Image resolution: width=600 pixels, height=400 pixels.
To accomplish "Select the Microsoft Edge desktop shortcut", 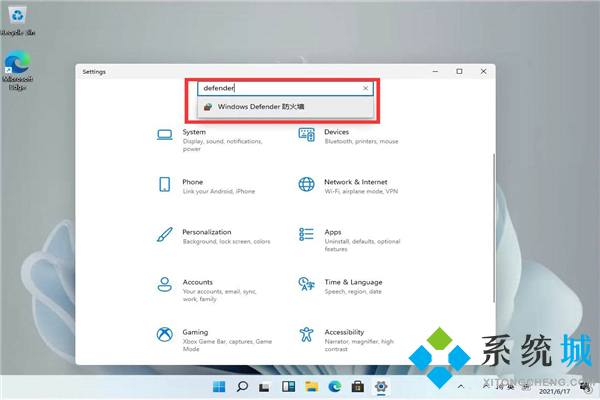I will (18, 70).
